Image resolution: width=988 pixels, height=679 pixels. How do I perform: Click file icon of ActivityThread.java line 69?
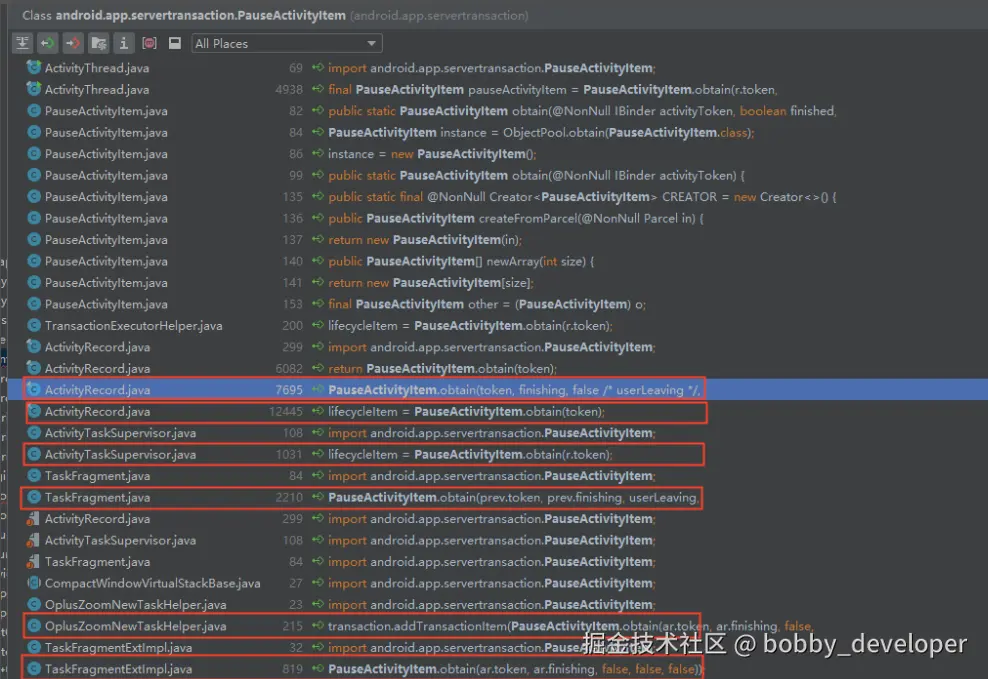[33, 67]
